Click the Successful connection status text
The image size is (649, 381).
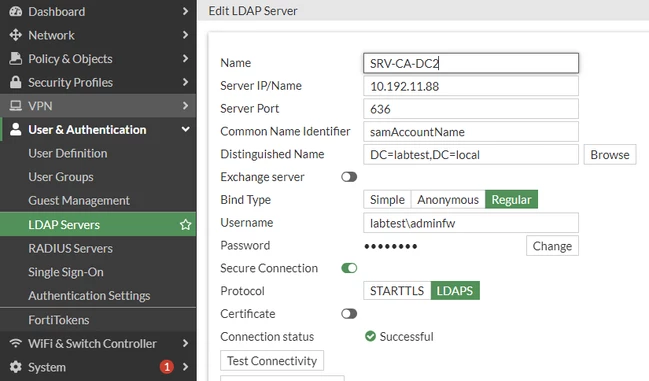coord(406,336)
